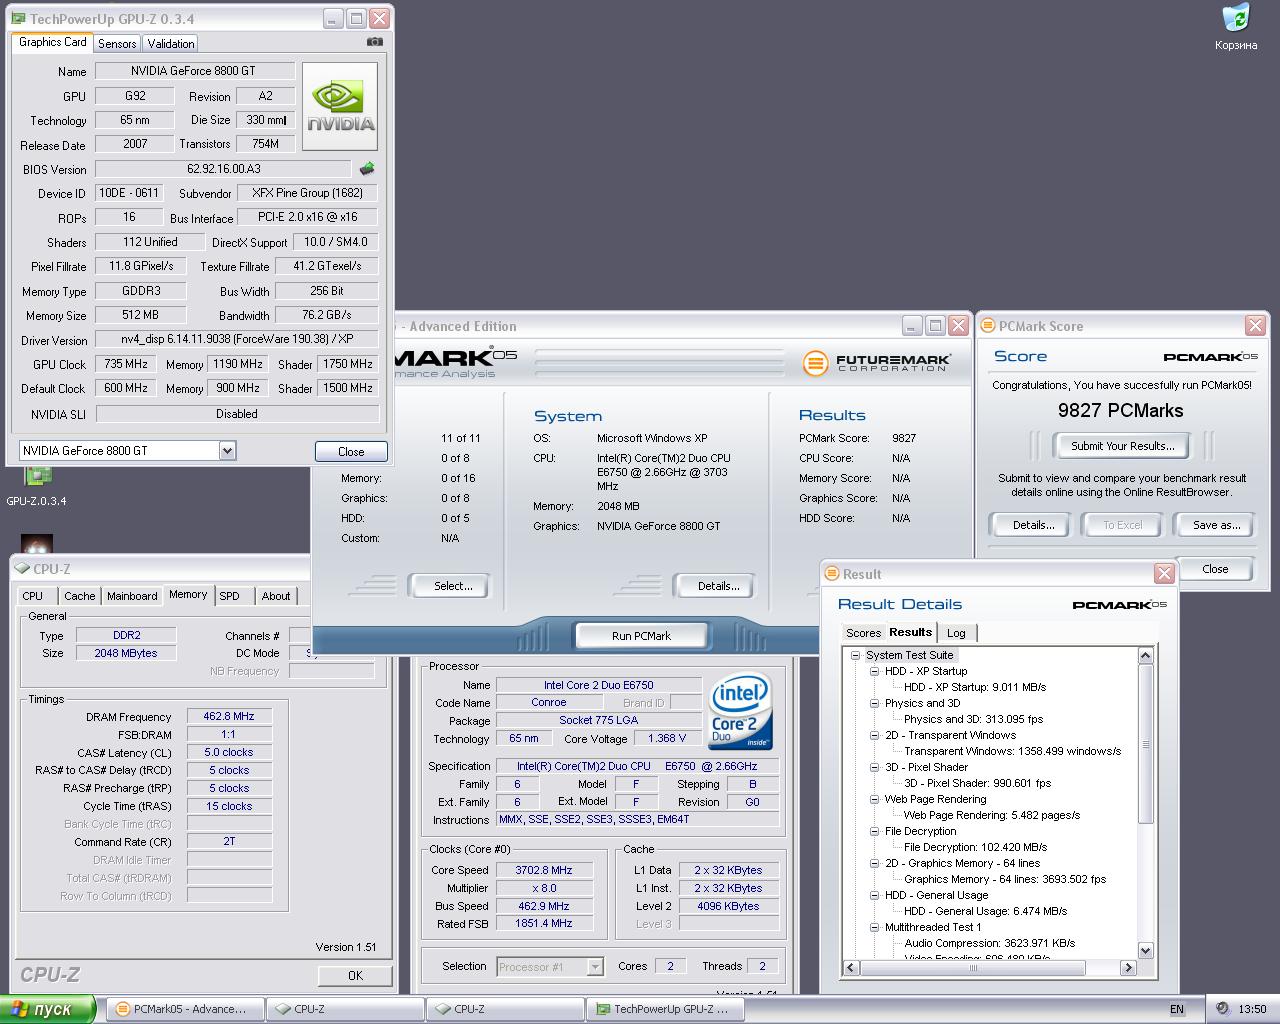
Task: Collapse the Multithreaded Test 1 node
Action: pos(874,927)
